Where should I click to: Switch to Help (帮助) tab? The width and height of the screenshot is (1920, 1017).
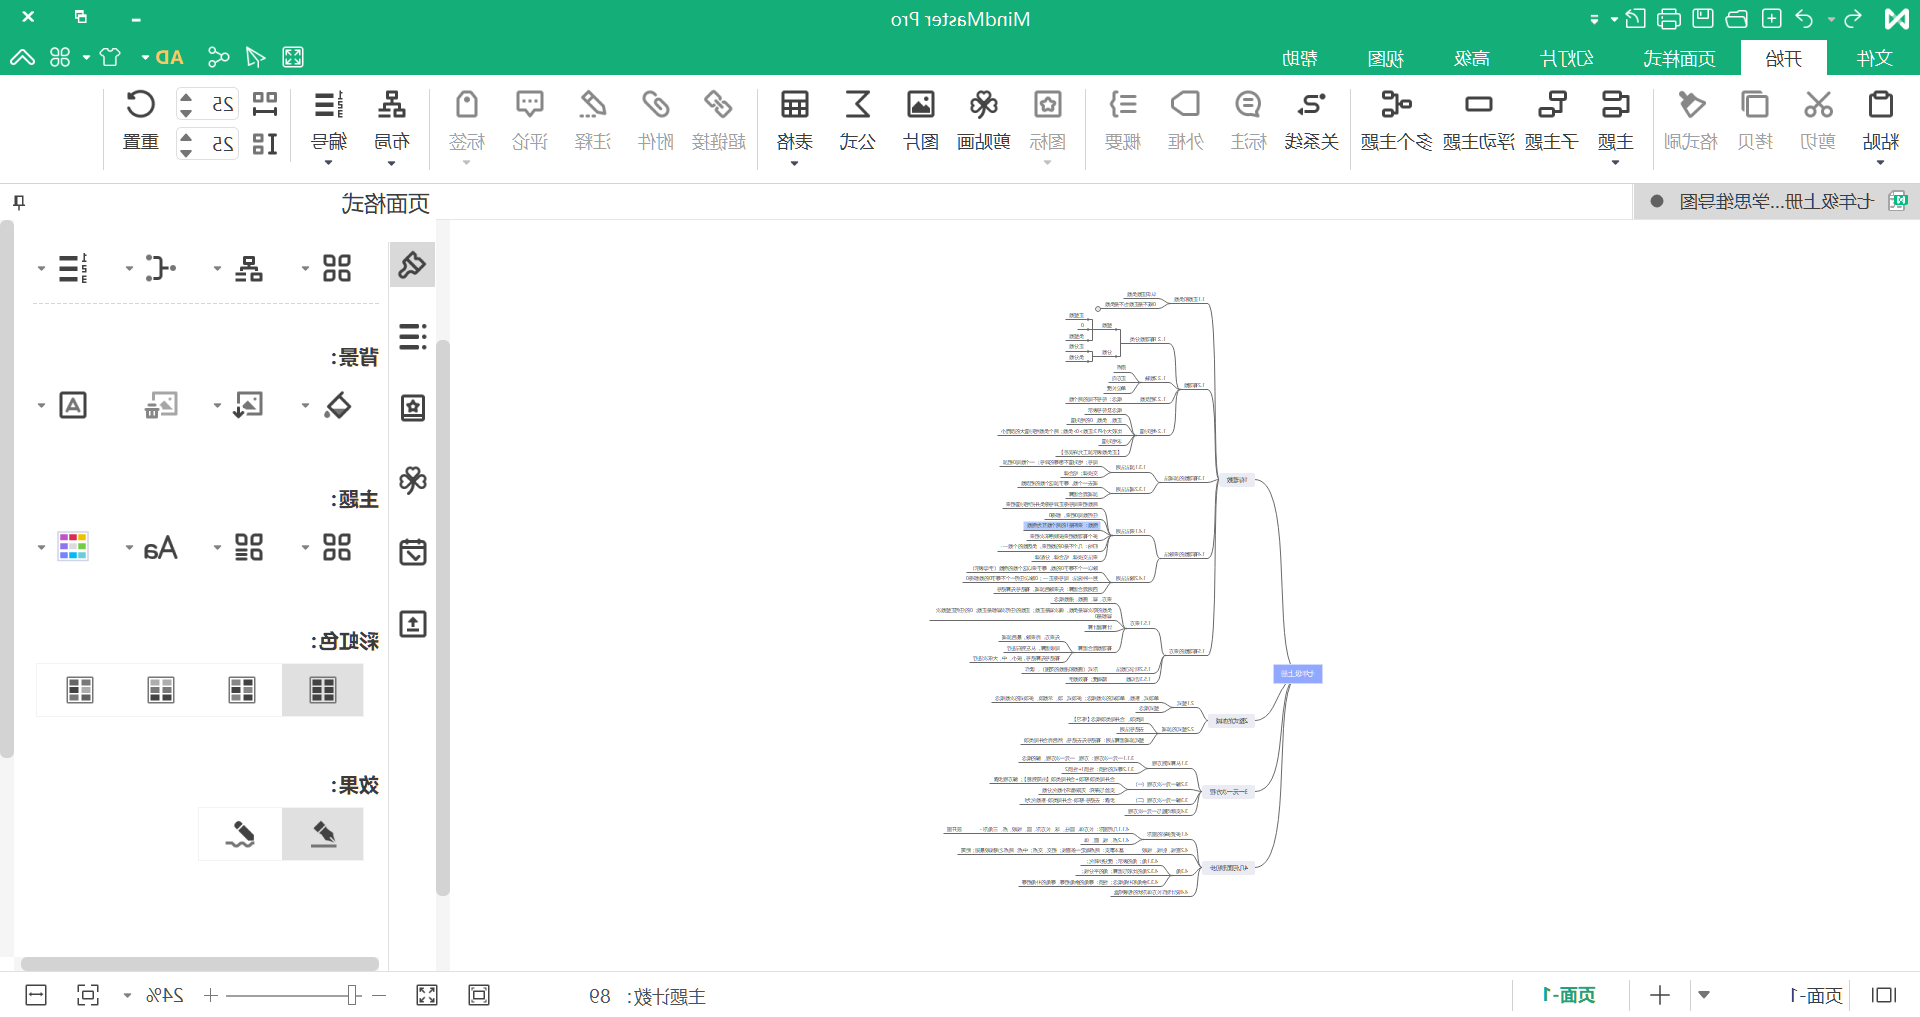[x=1299, y=58]
